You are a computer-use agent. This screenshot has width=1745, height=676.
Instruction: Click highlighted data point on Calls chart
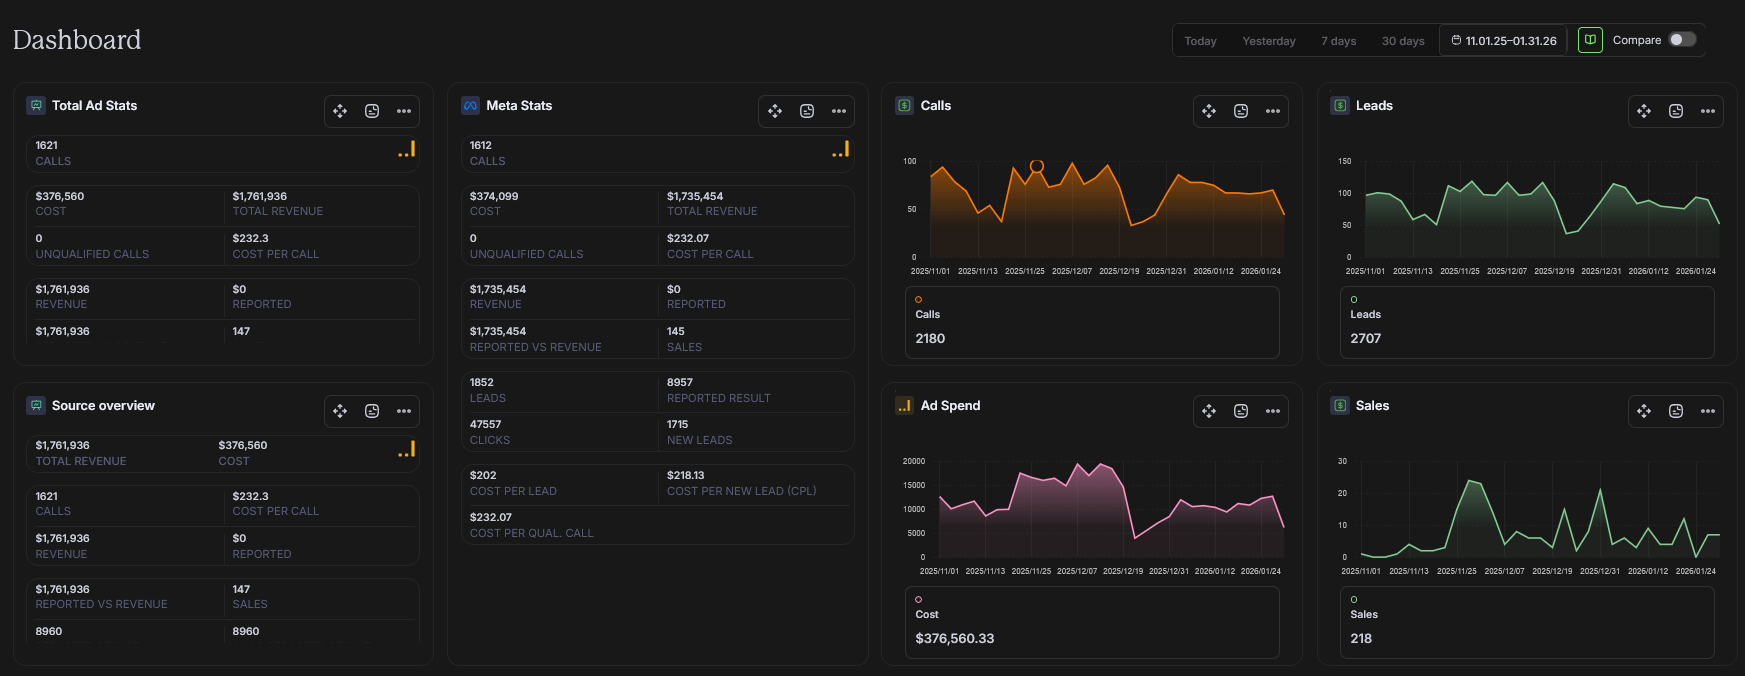tap(1037, 166)
